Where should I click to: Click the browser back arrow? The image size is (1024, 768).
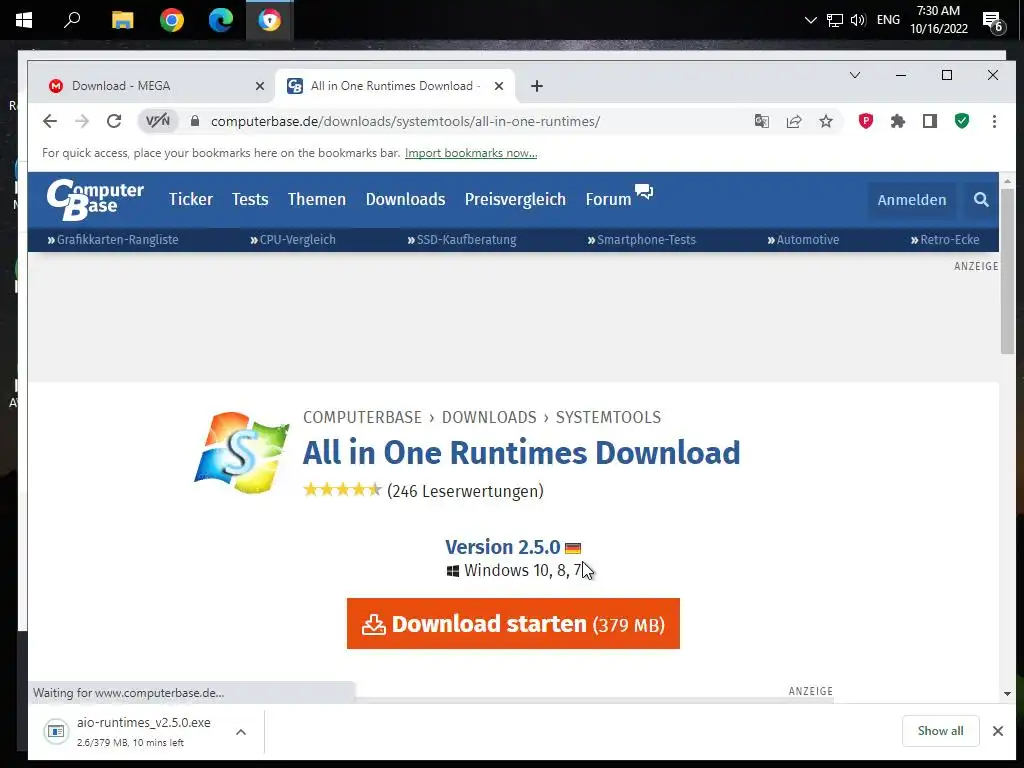[50, 121]
